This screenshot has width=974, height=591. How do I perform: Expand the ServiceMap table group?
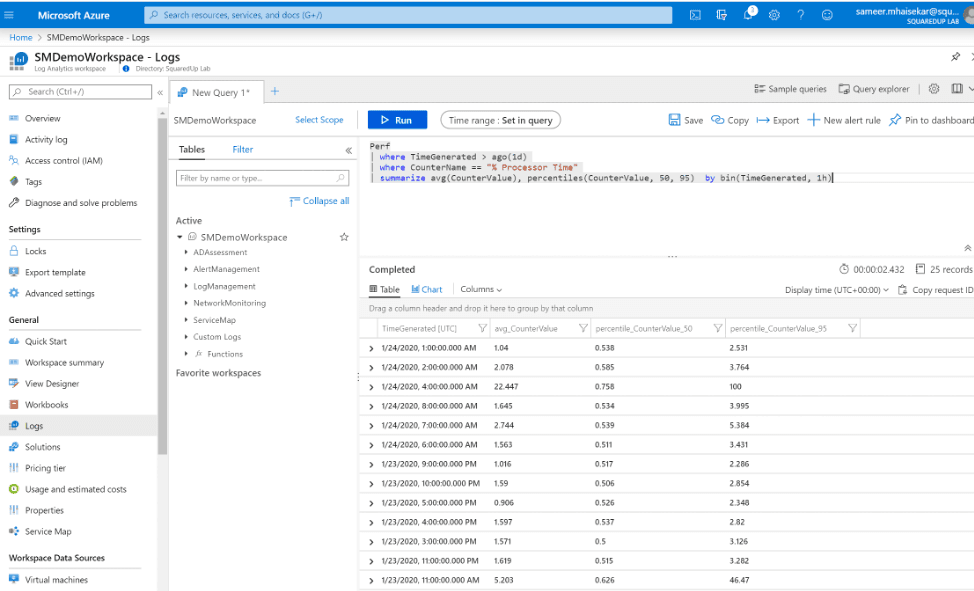(186, 319)
